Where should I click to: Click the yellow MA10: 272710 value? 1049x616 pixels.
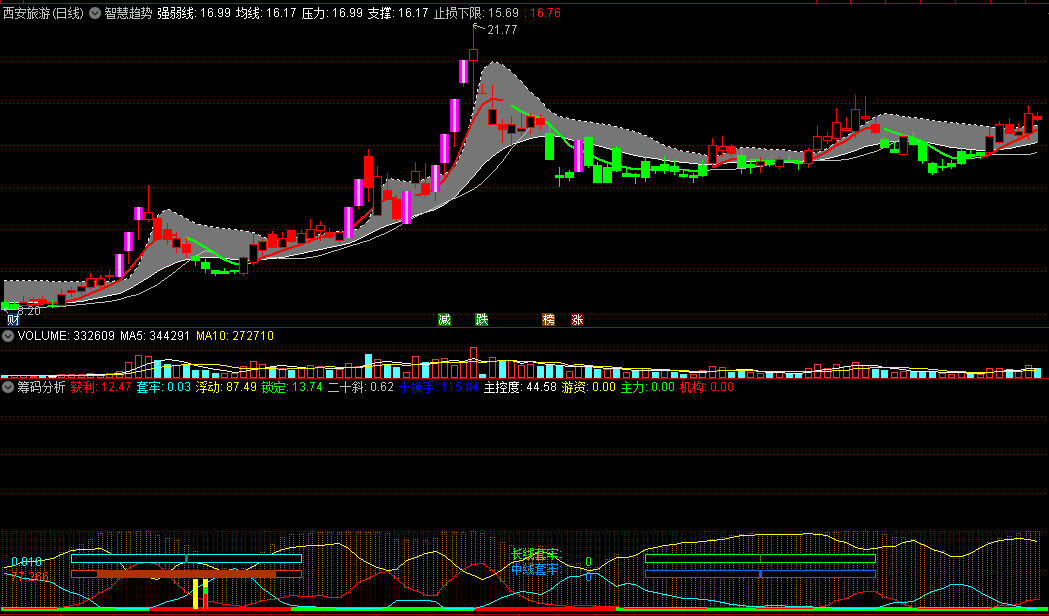tap(235, 336)
